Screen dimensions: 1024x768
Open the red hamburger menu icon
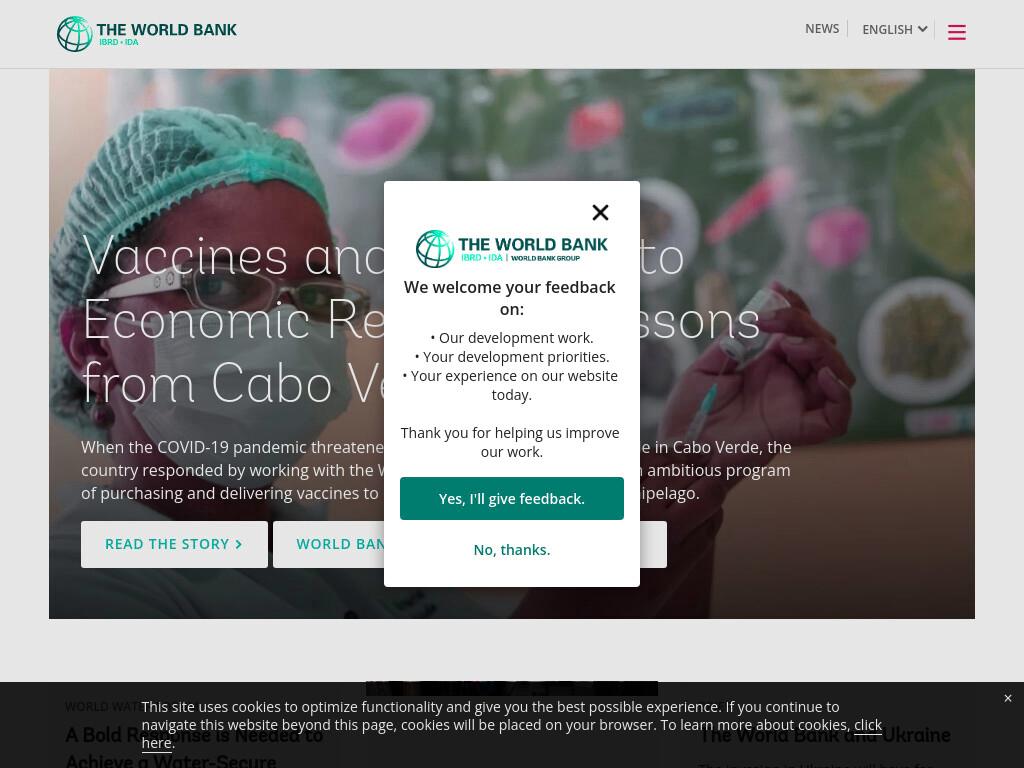pyautogui.click(x=957, y=32)
